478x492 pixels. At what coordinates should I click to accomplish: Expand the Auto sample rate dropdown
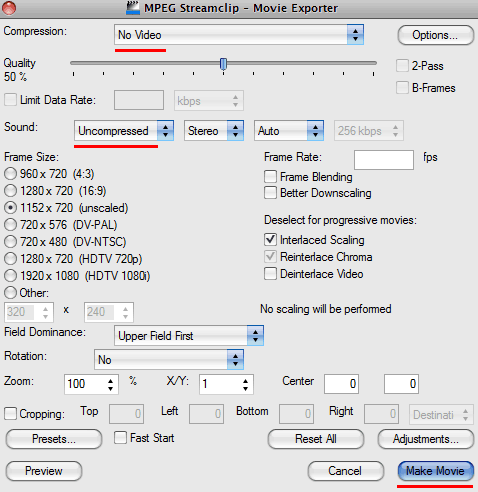coord(289,131)
